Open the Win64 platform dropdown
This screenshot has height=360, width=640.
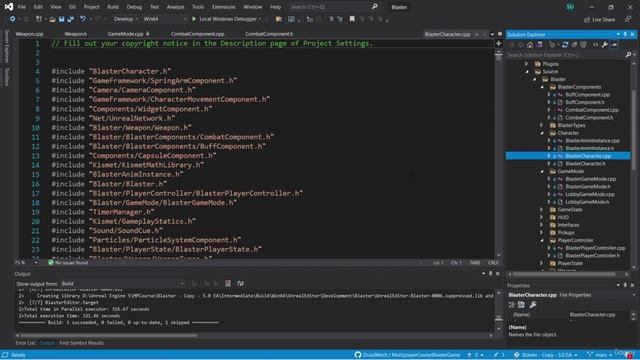(165, 19)
